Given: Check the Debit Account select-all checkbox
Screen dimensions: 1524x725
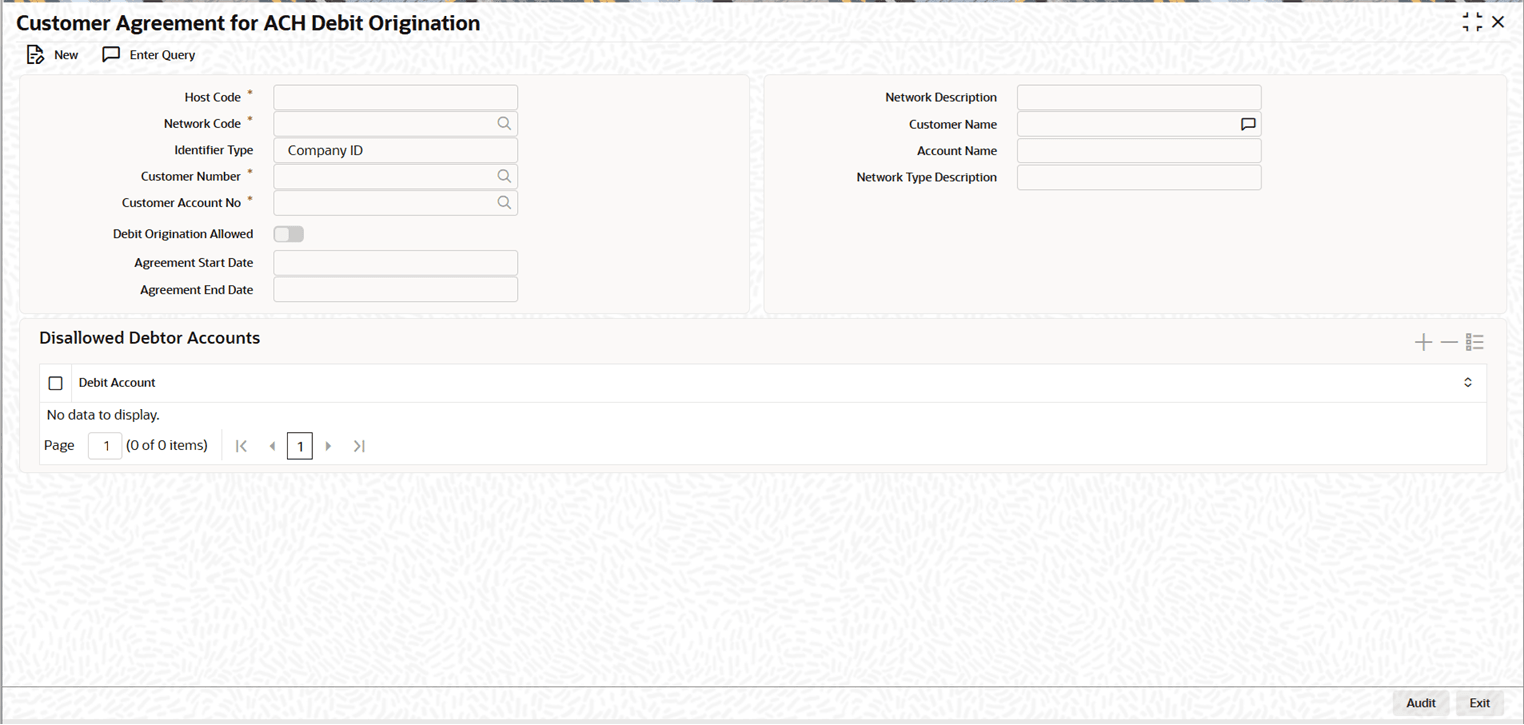Looking at the screenshot, I should click(56, 383).
